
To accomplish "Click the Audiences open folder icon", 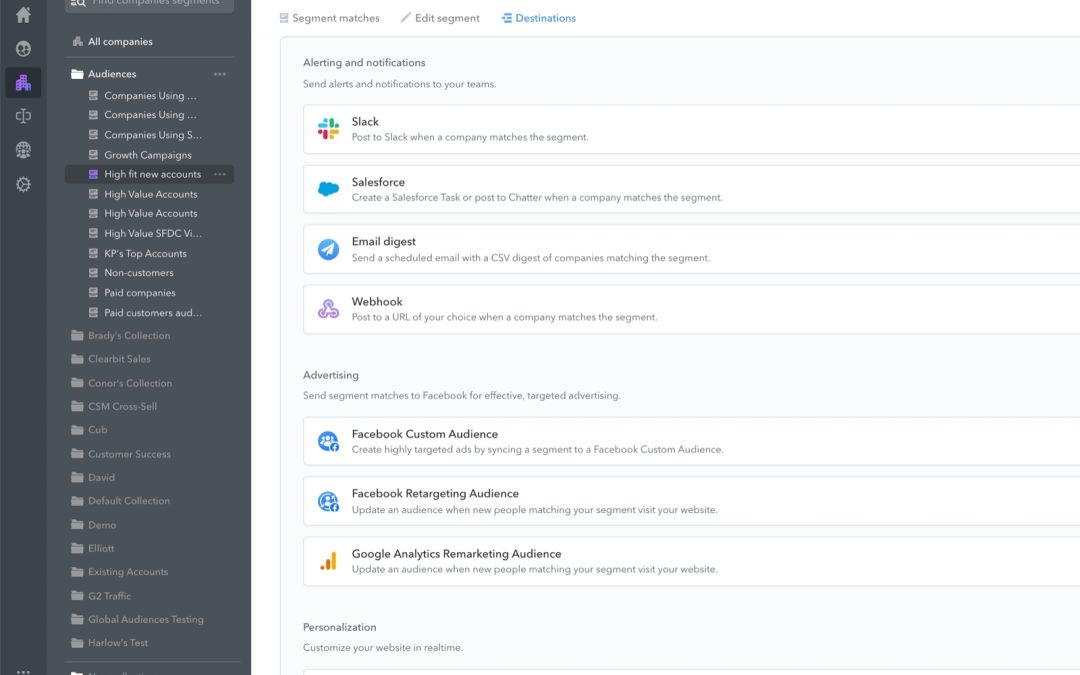I will 77,74.
